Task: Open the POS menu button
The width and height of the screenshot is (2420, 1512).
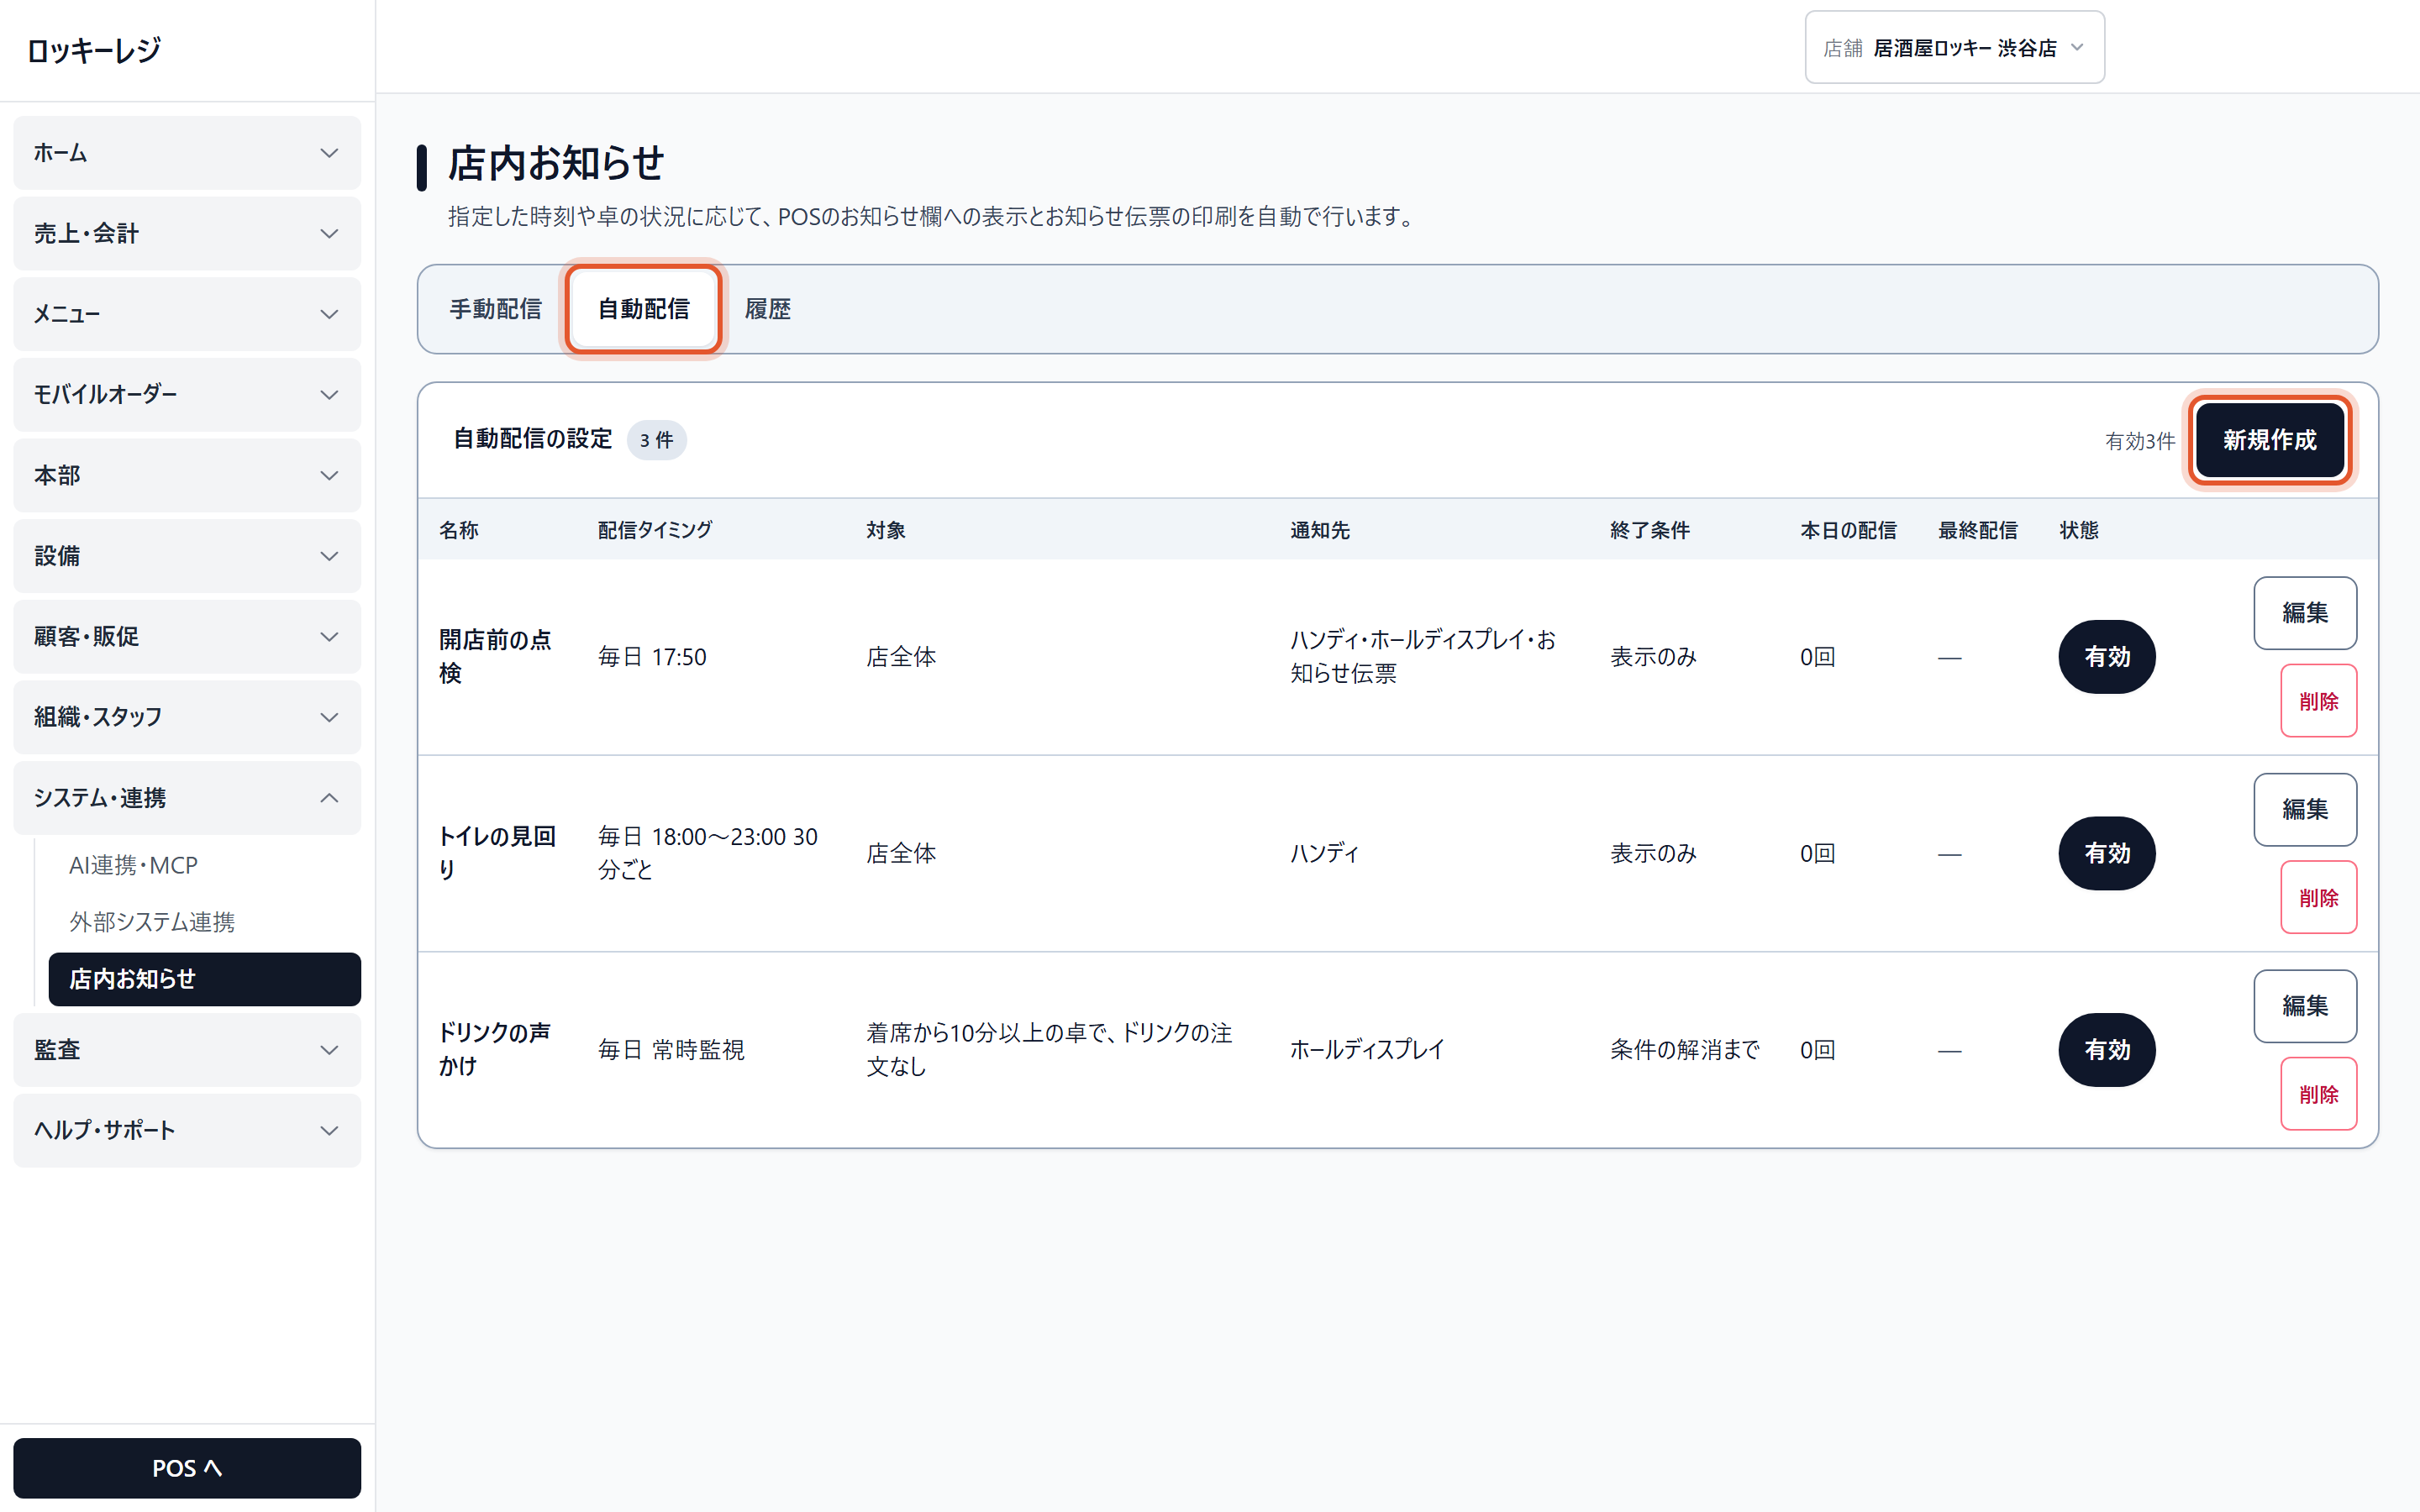Action: coord(187,1468)
